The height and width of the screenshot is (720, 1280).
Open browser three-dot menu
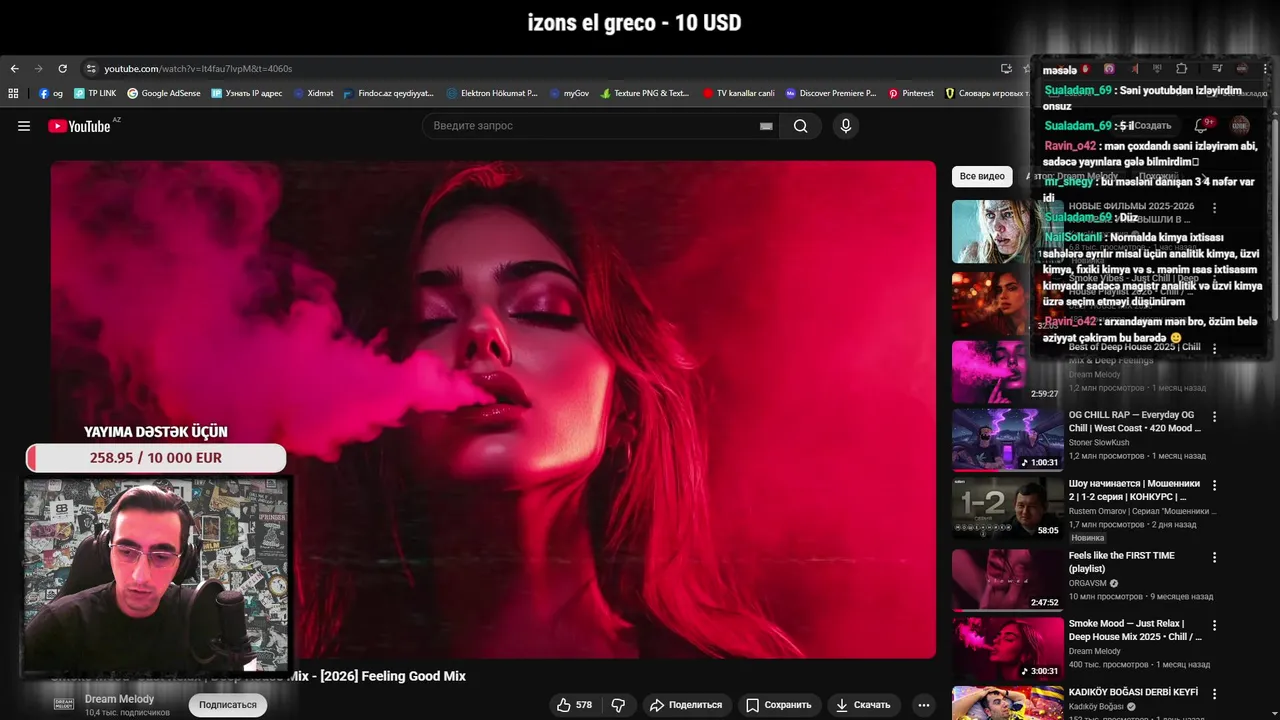click(1265, 69)
